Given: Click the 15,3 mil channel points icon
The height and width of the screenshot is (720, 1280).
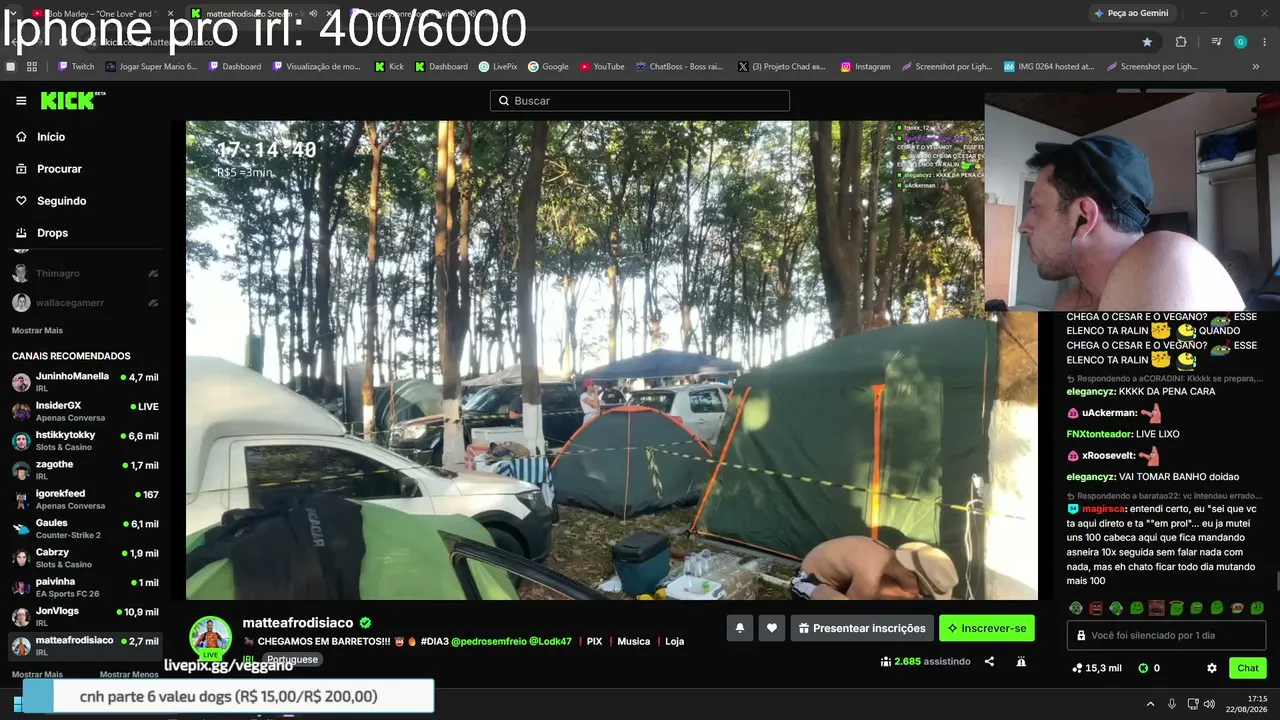Looking at the screenshot, I should [x=1076, y=668].
